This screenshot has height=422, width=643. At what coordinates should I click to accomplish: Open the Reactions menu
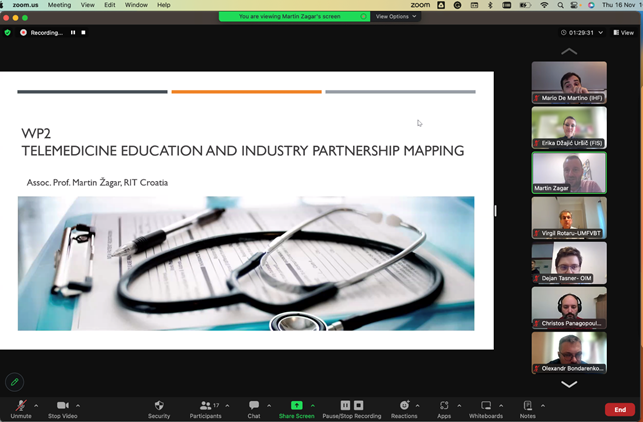coord(404,406)
